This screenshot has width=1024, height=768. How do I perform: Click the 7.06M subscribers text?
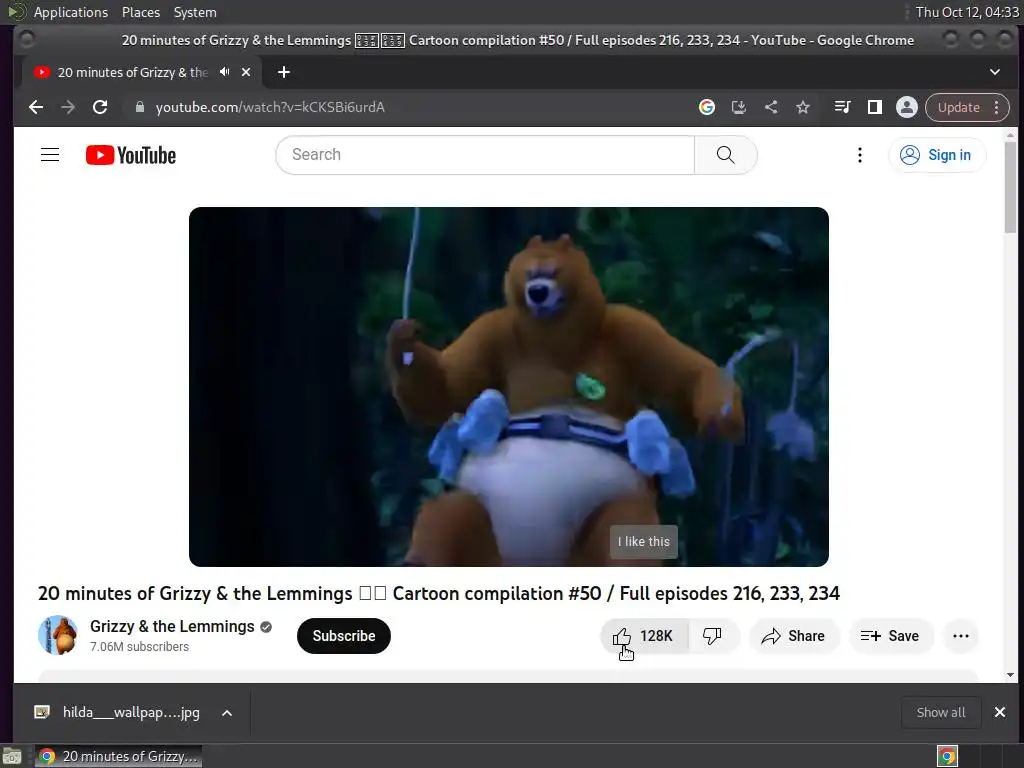(x=139, y=647)
